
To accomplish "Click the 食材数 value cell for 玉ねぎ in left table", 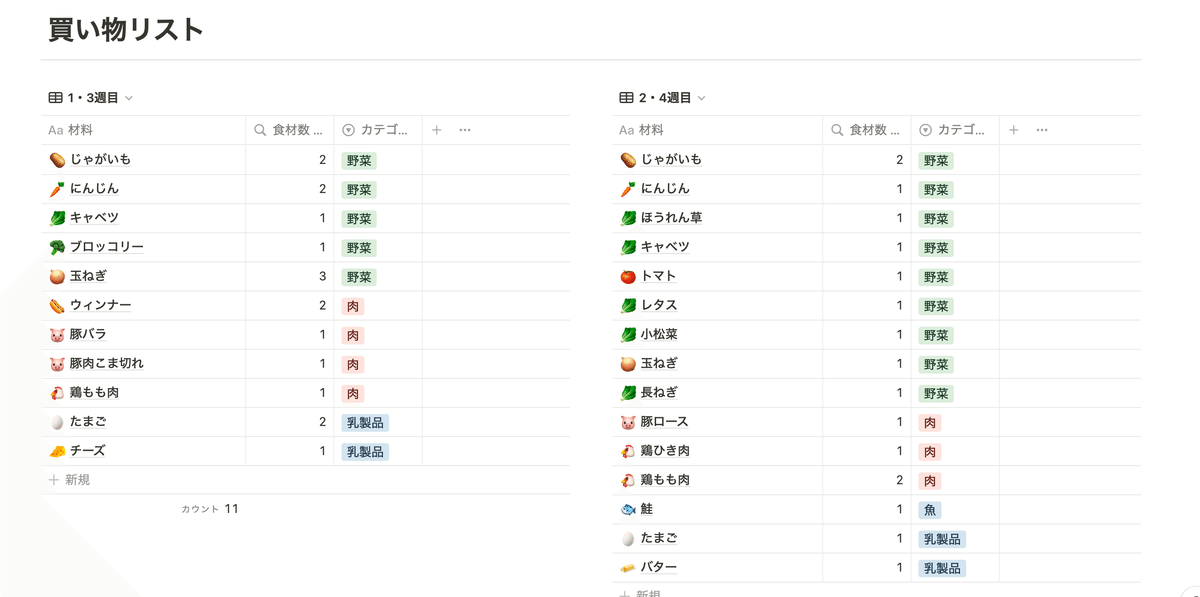I will pos(290,276).
